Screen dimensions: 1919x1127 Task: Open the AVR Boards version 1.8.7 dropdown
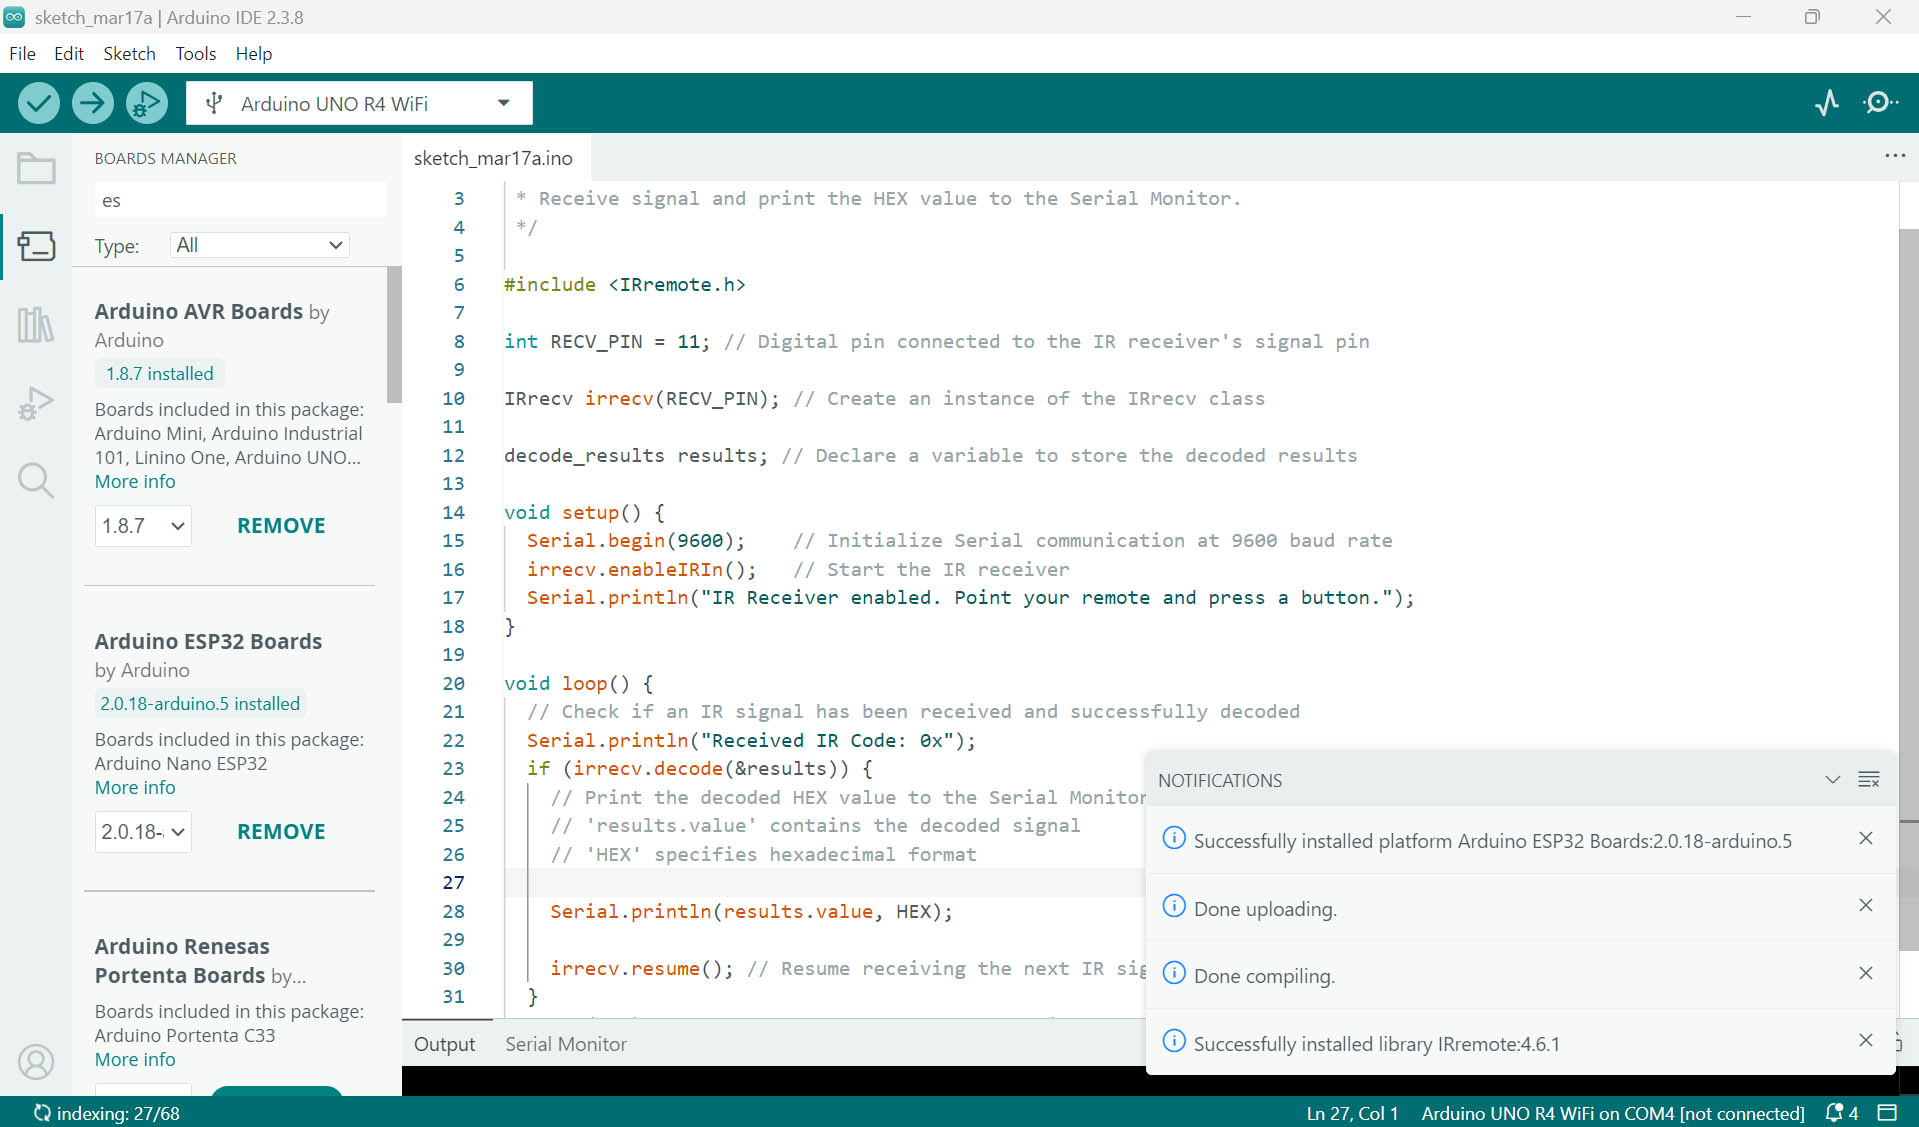[143, 526]
